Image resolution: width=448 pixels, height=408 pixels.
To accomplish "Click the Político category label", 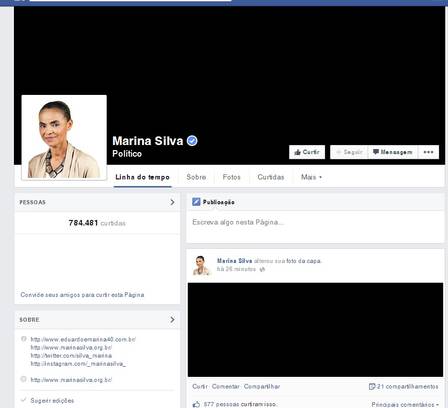I will (127, 154).
